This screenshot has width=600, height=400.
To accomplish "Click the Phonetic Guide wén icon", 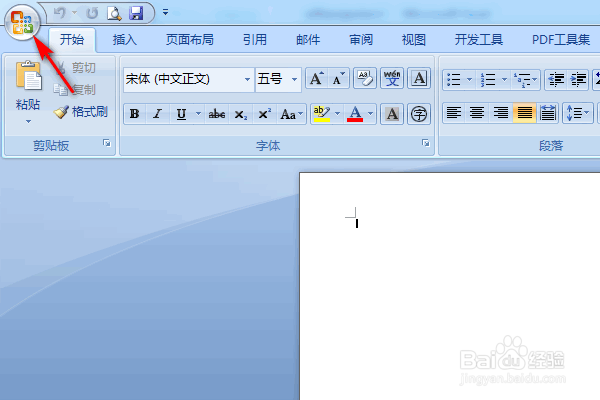I will tap(392, 78).
